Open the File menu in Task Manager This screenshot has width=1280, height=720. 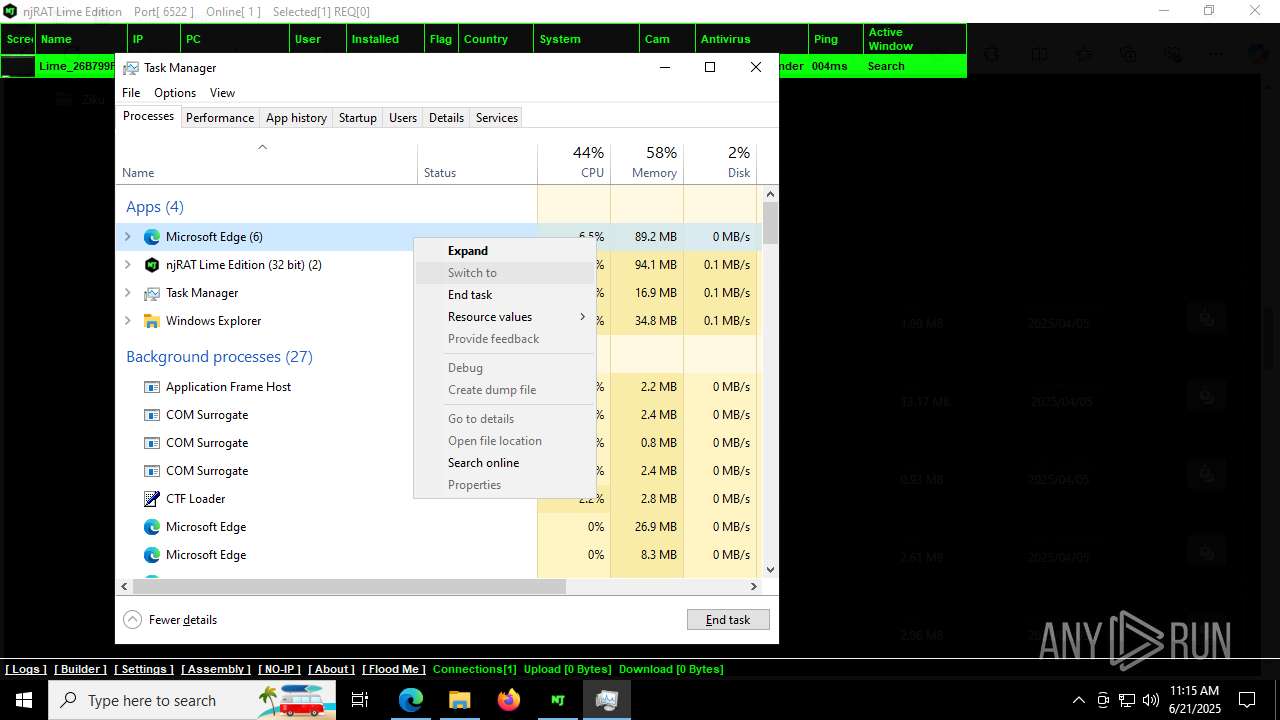tap(131, 93)
